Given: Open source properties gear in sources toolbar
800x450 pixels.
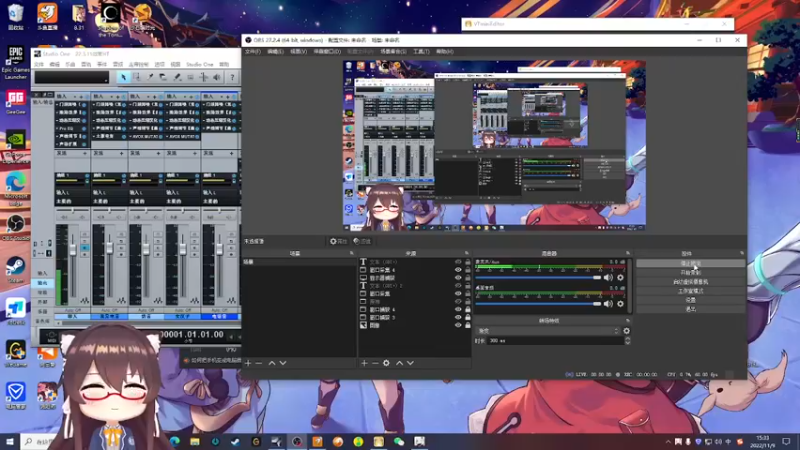Looking at the screenshot, I should pyautogui.click(x=386, y=363).
